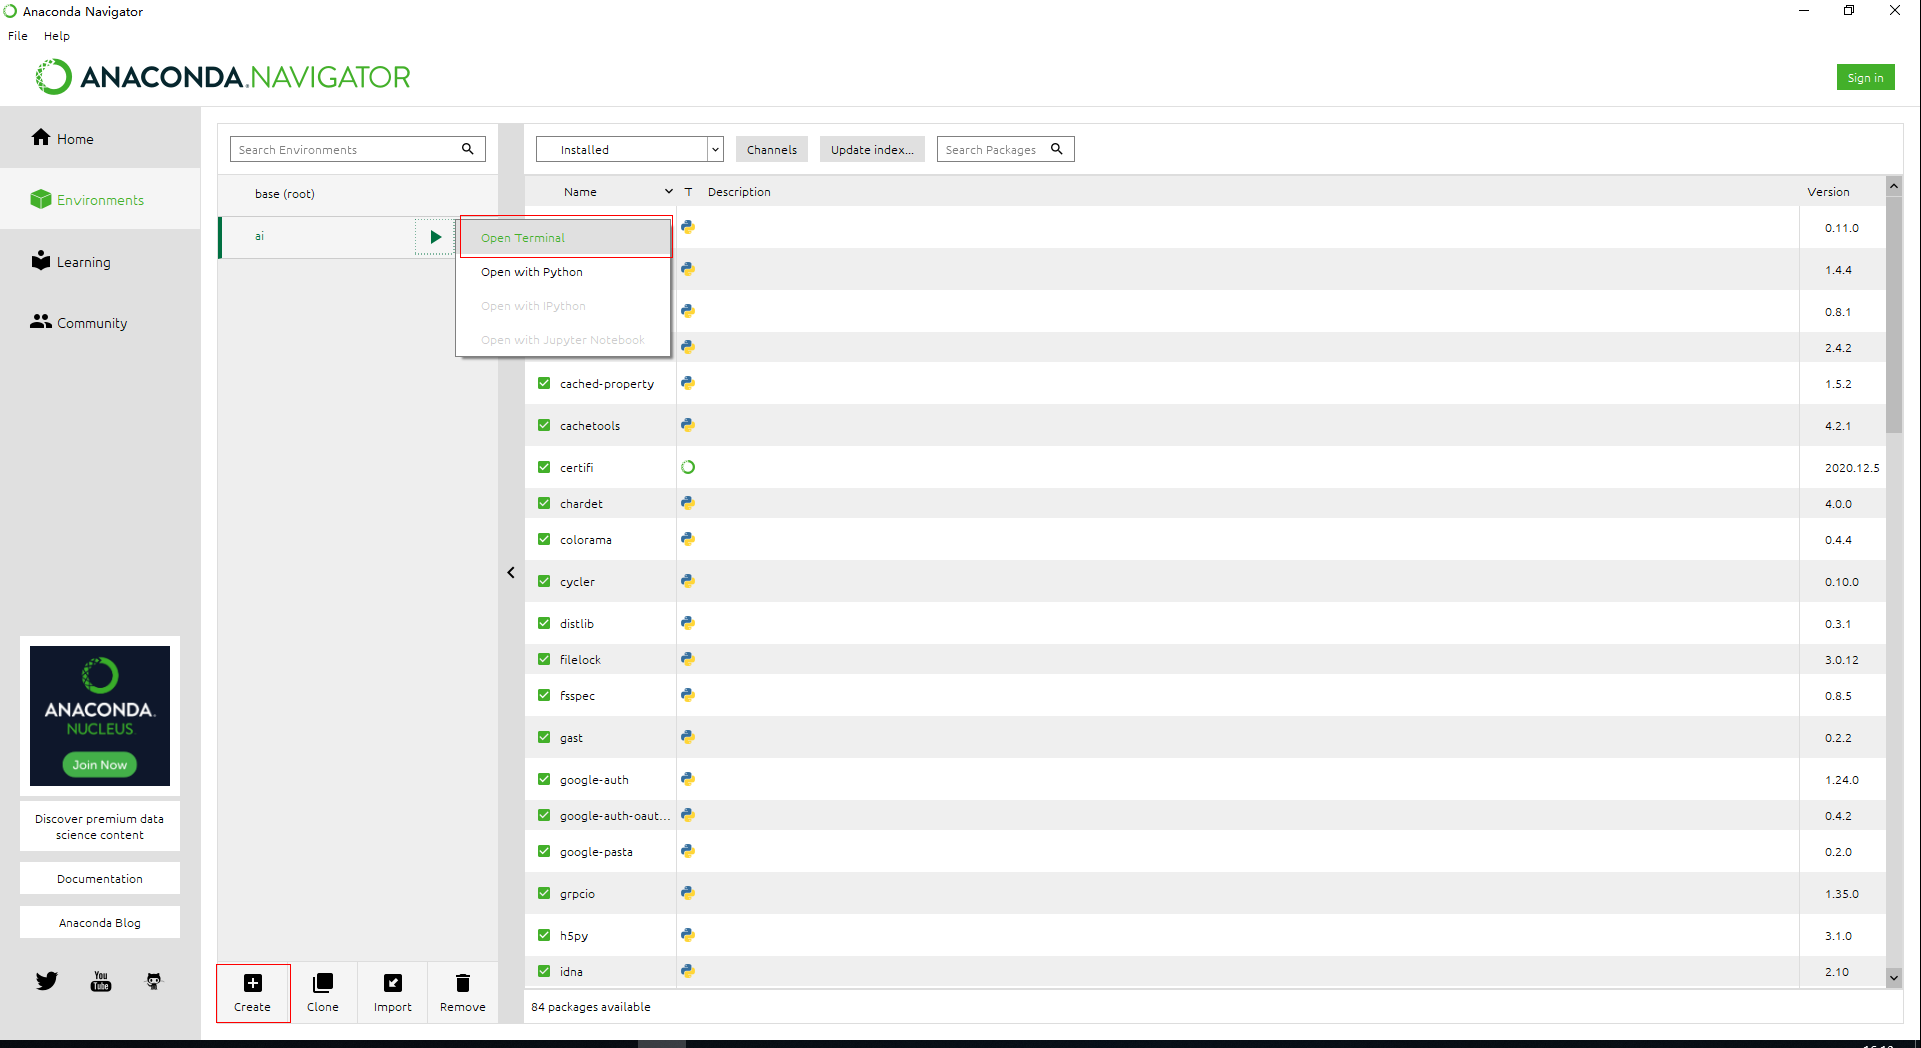Toggle the colorama package checkbox

coord(544,539)
